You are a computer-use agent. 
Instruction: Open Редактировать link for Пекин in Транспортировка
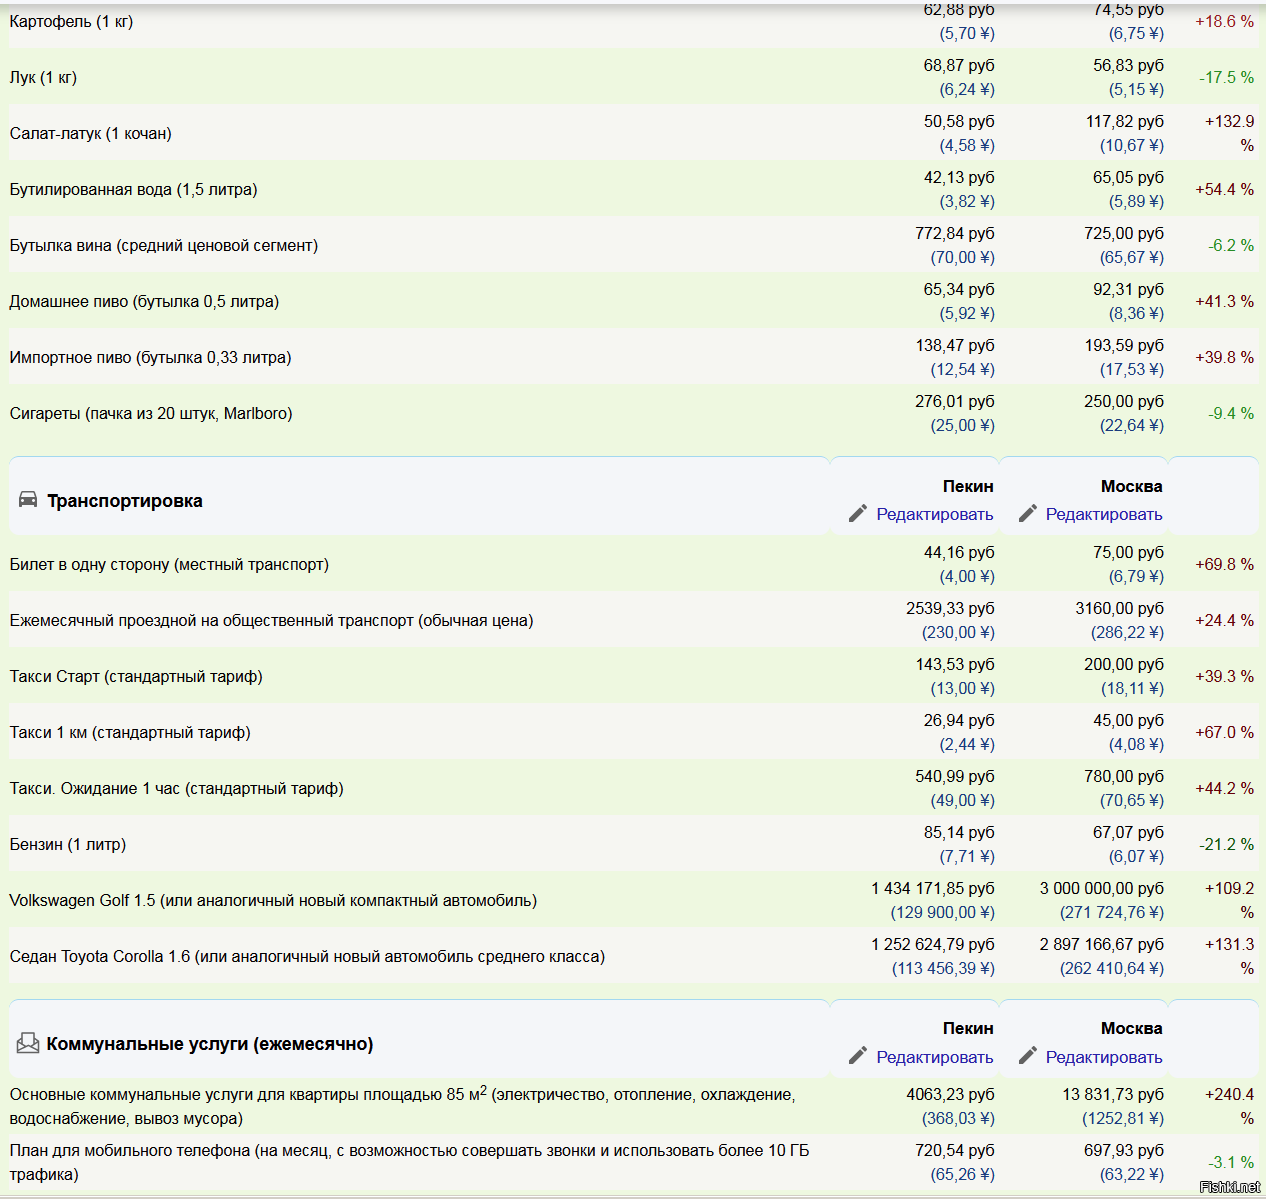tap(934, 514)
